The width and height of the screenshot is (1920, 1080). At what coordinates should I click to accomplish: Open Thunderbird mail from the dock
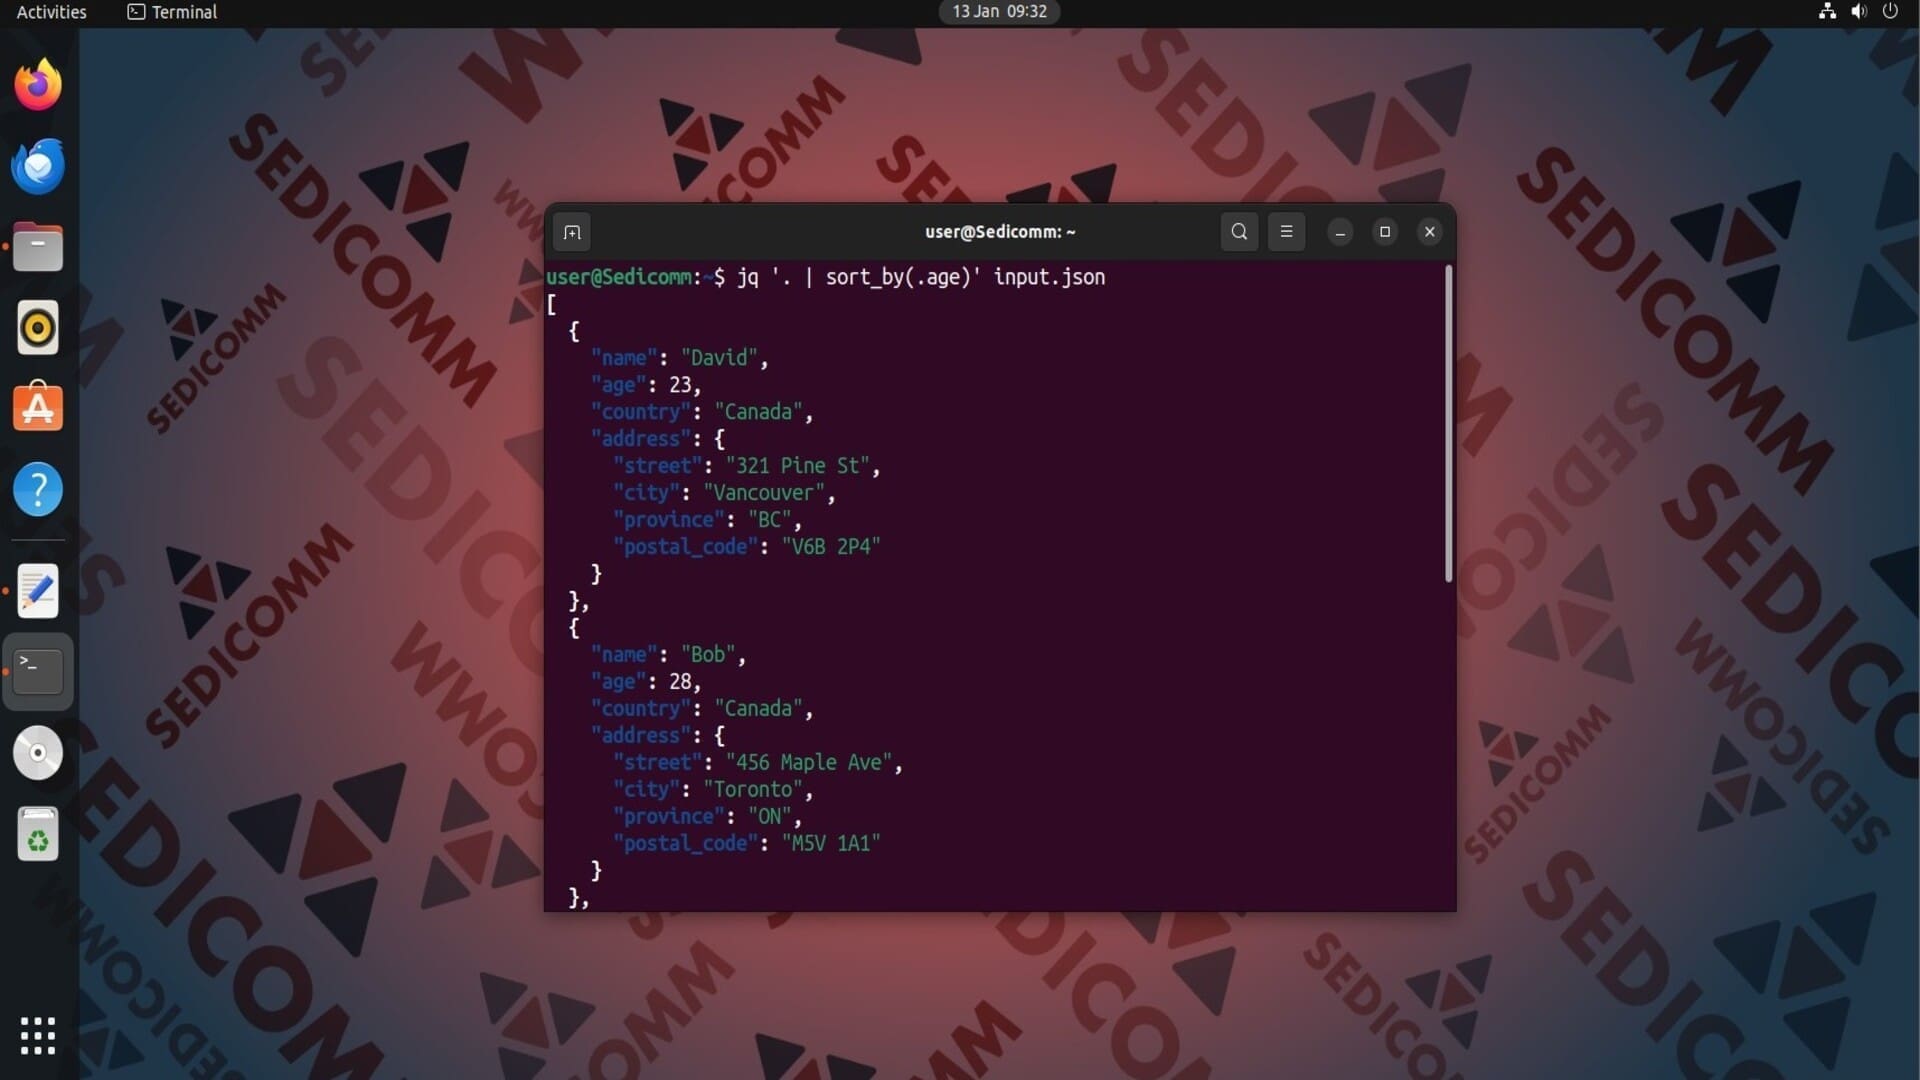point(38,166)
